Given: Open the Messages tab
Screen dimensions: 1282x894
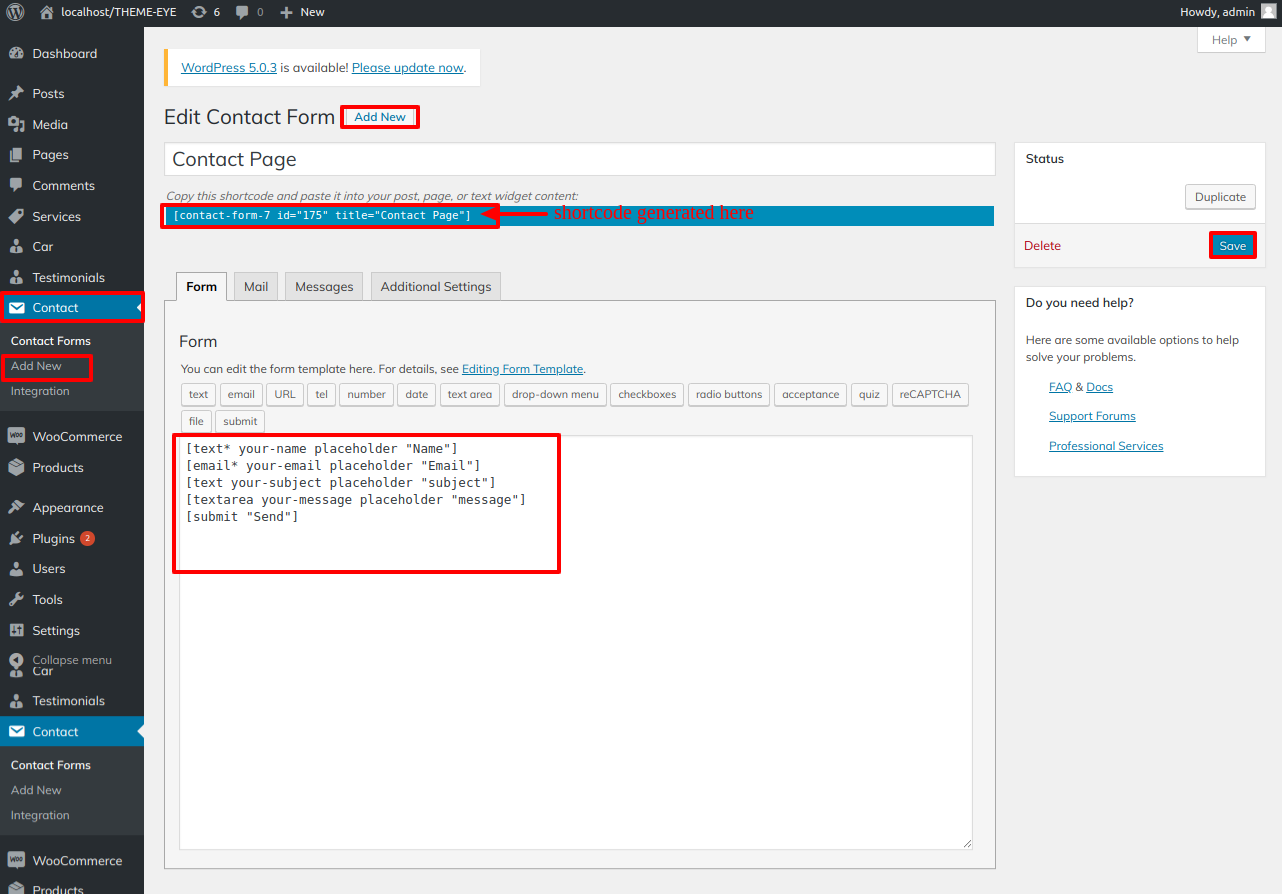Looking at the screenshot, I should click(x=324, y=287).
